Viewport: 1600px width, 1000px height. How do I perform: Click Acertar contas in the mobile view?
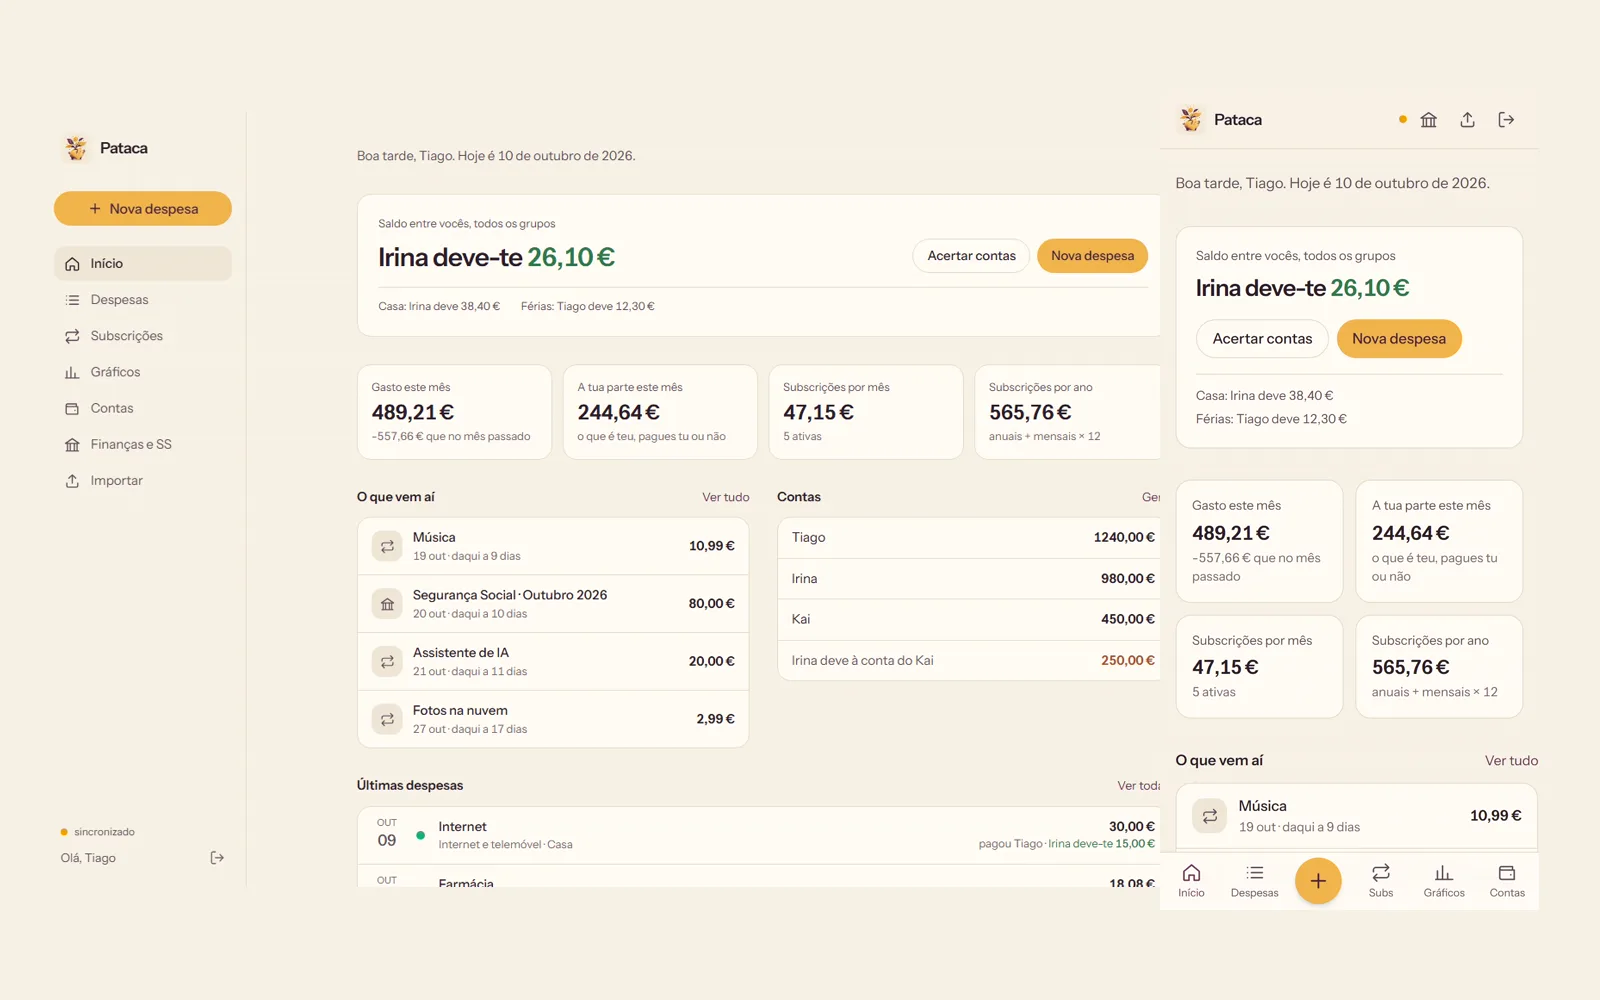(1262, 339)
